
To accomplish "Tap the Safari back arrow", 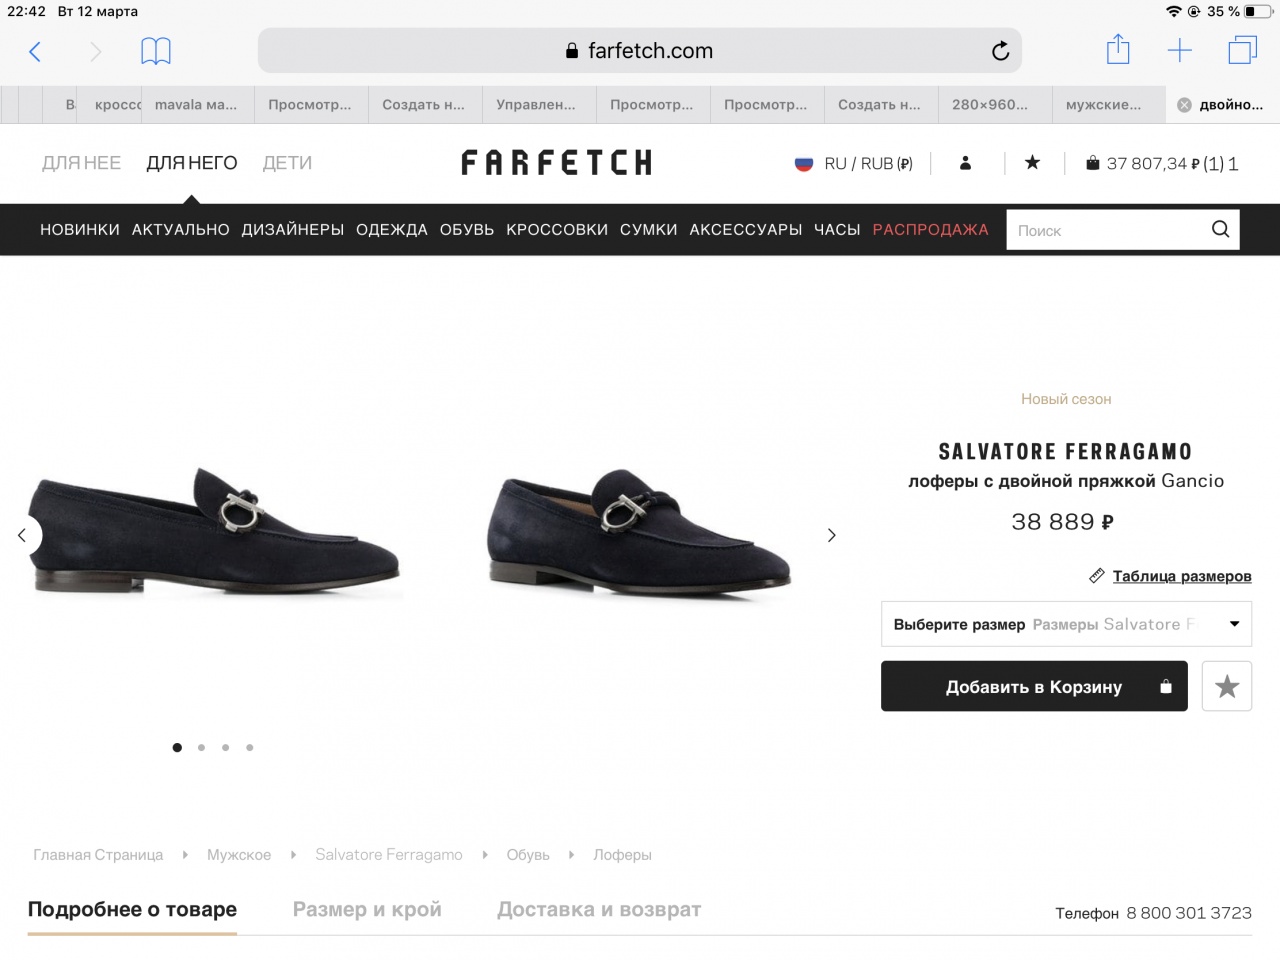I will [35, 51].
